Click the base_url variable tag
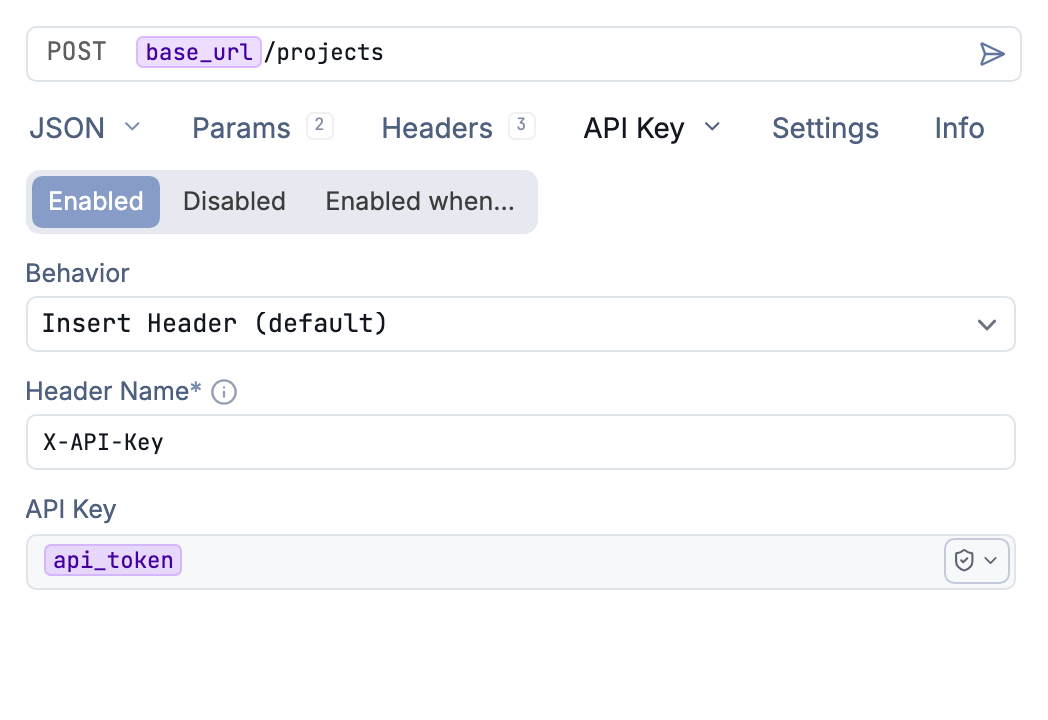 (199, 52)
